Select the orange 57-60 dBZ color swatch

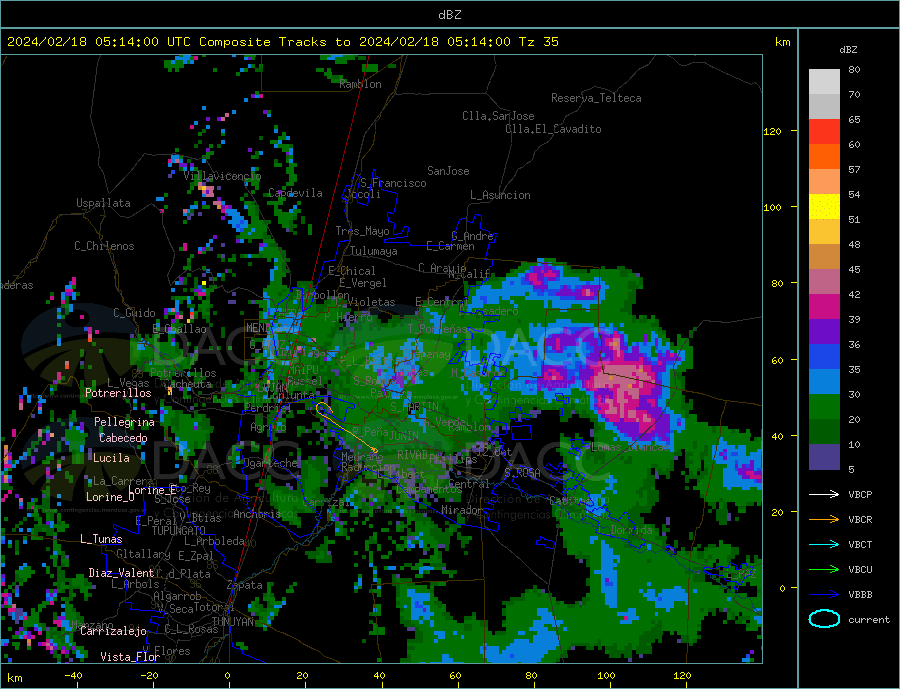point(824,157)
